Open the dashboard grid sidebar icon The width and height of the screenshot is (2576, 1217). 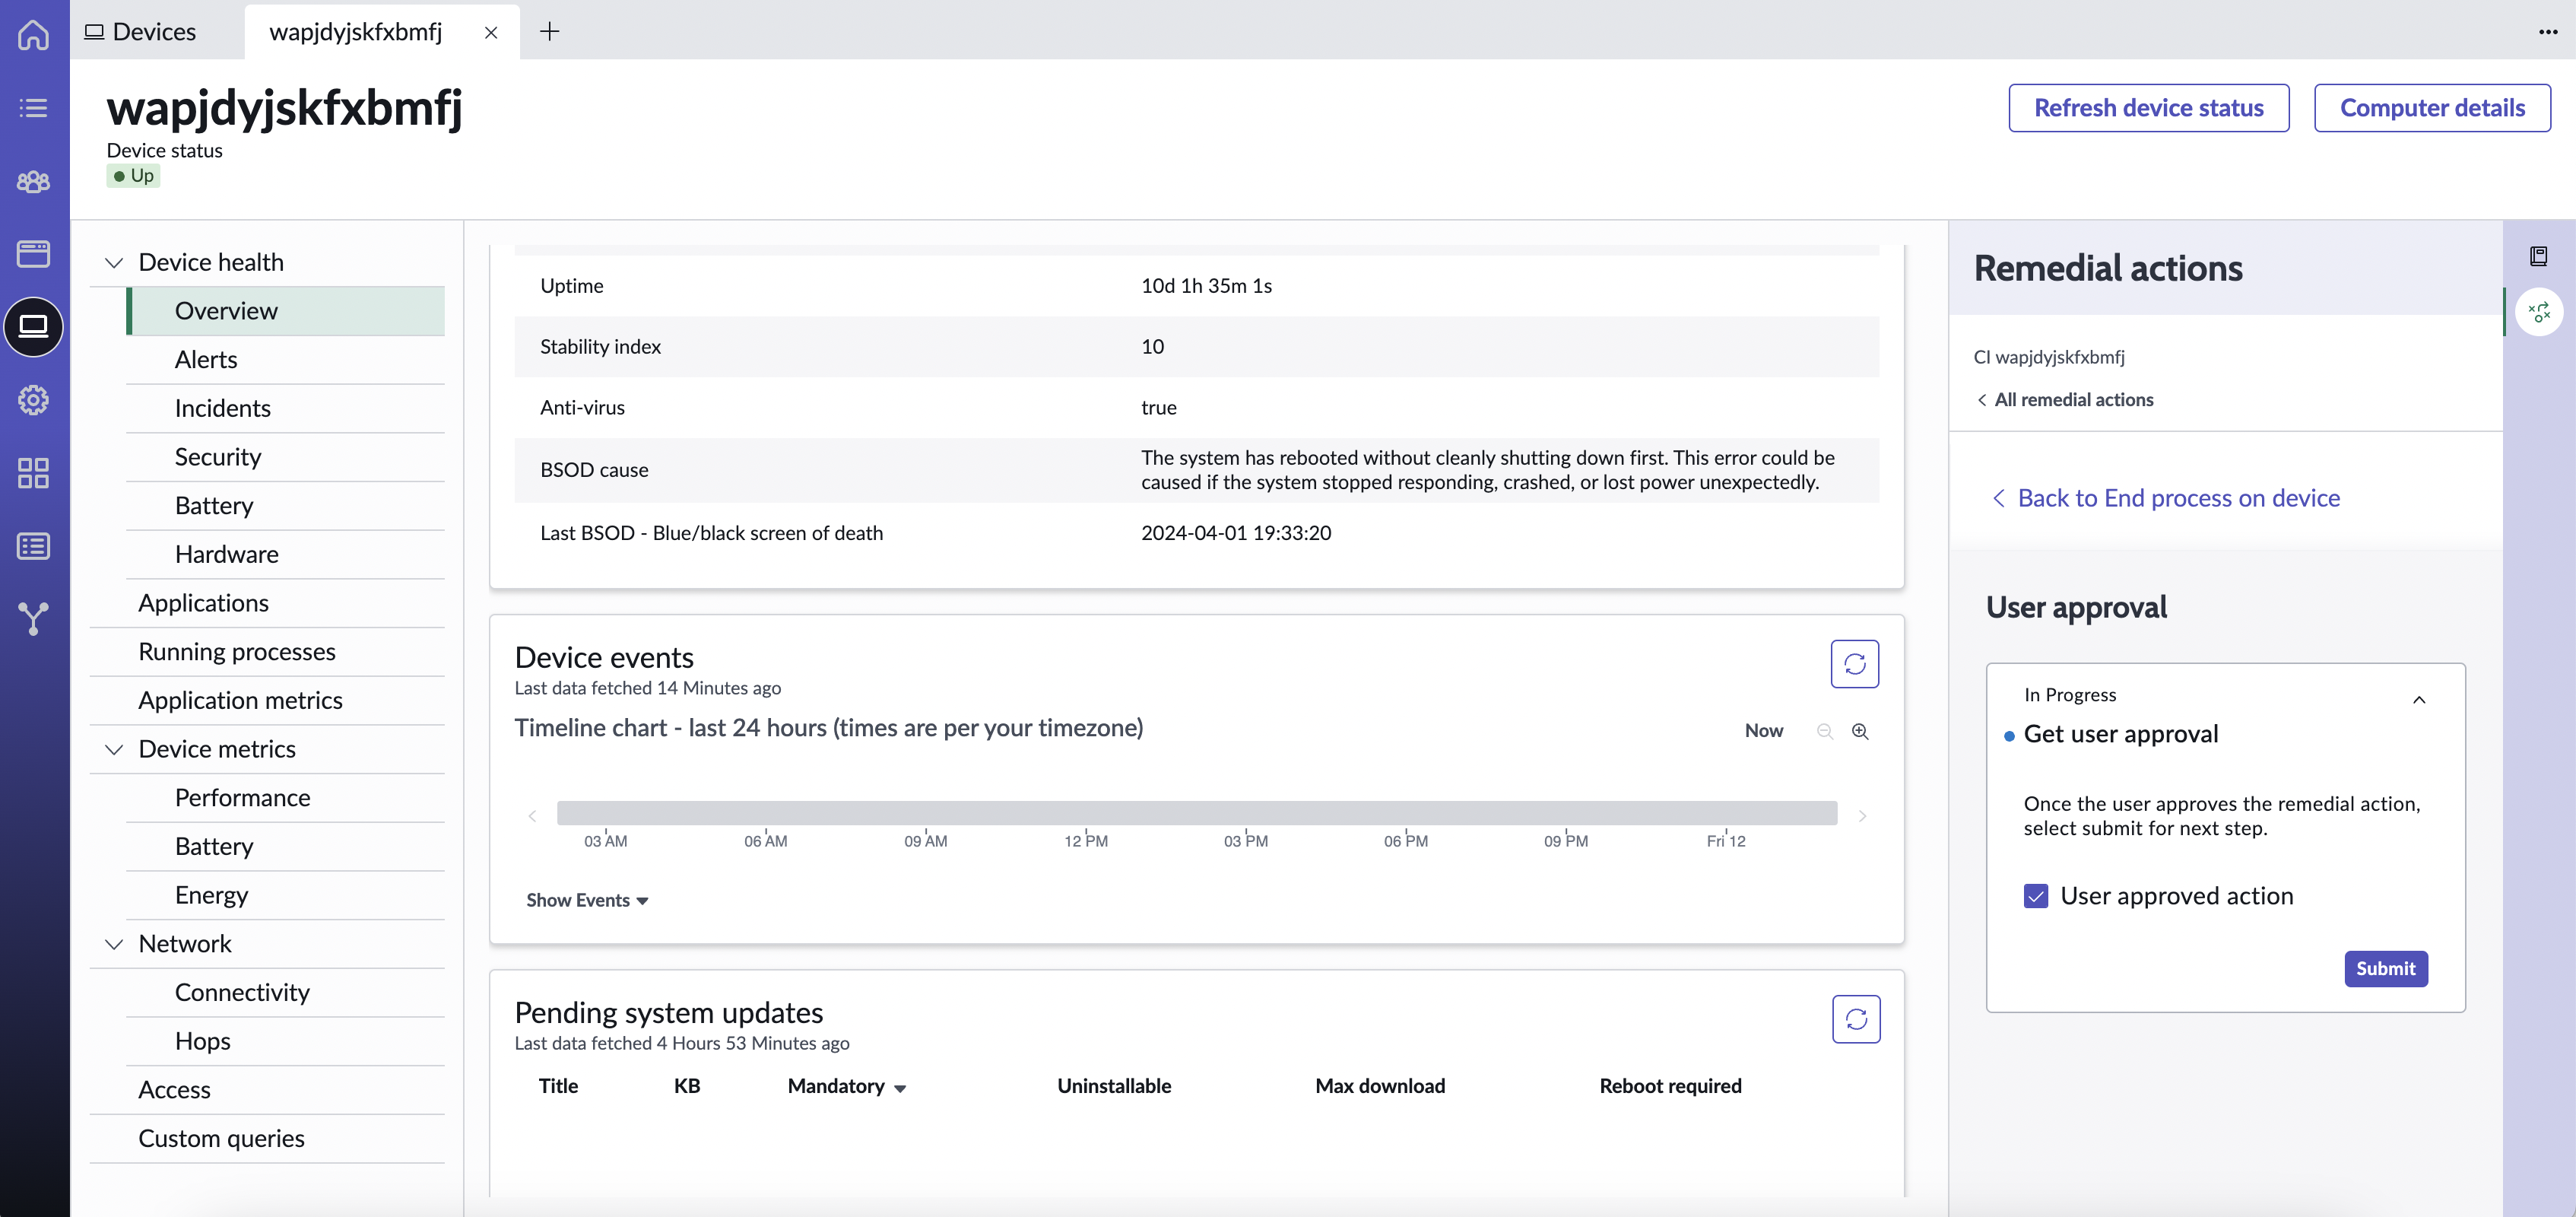point(33,473)
